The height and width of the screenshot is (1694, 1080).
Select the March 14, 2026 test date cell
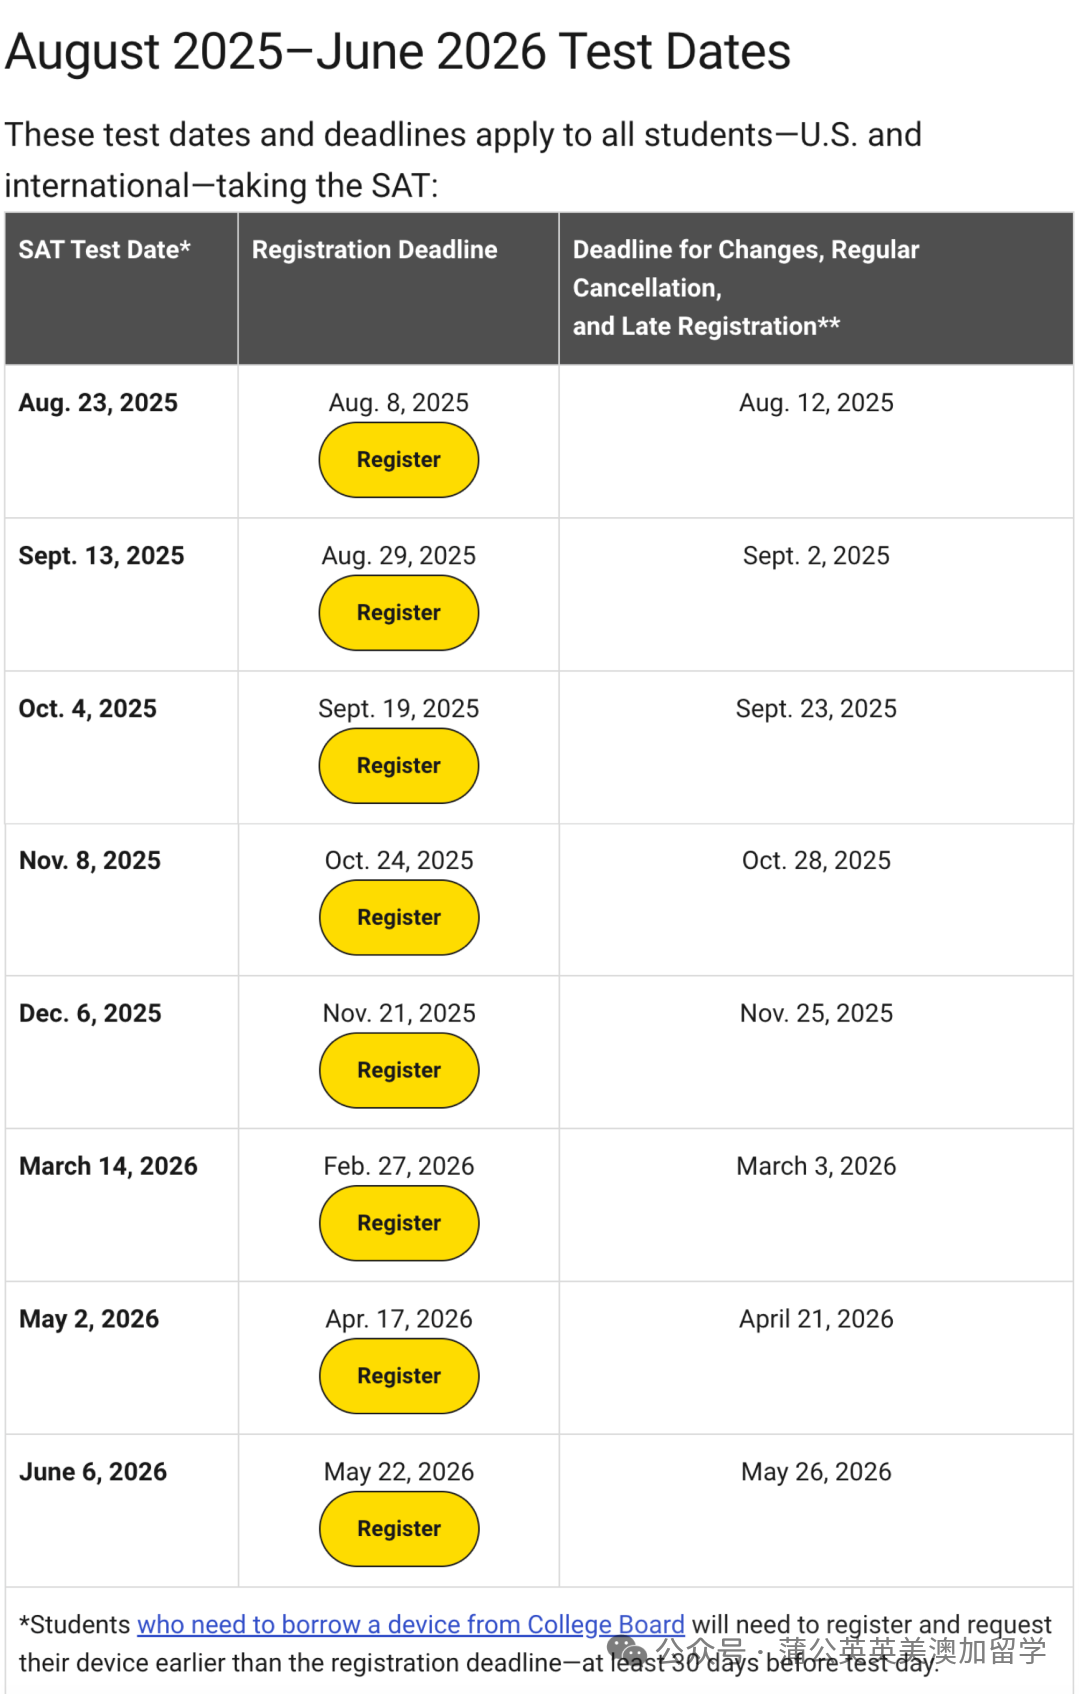[x=109, y=1167]
